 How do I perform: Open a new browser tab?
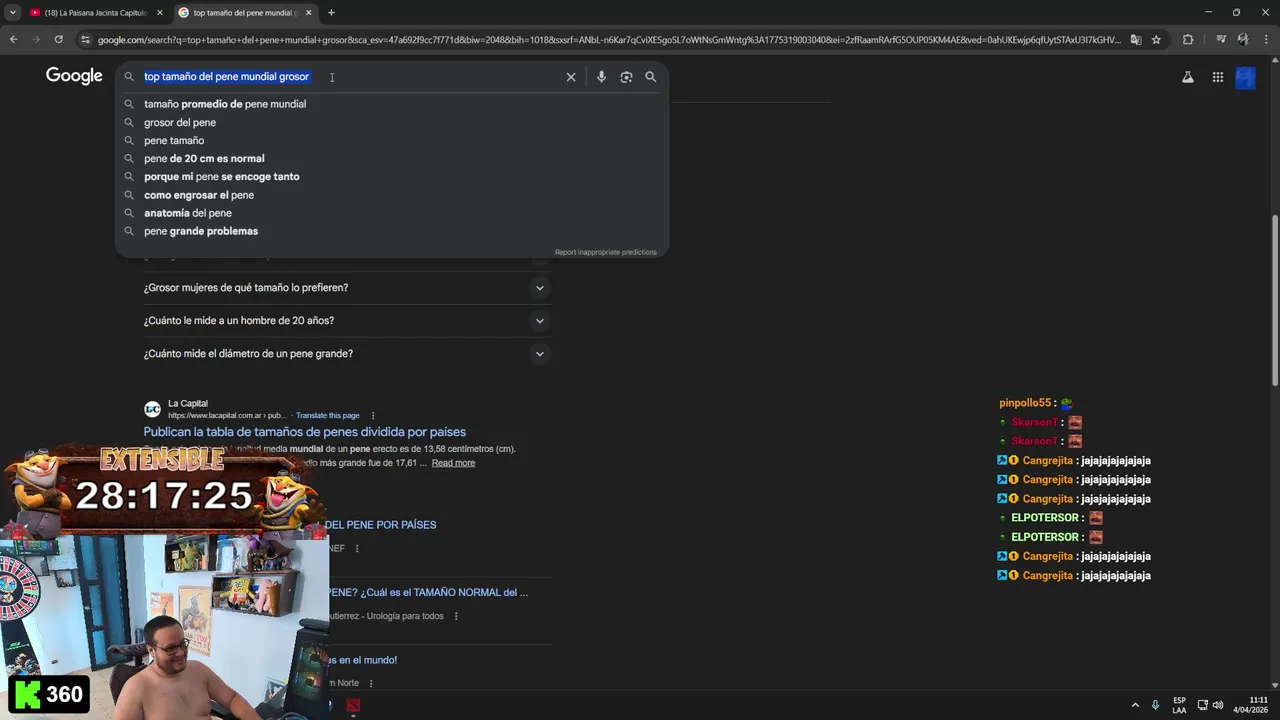point(331,13)
